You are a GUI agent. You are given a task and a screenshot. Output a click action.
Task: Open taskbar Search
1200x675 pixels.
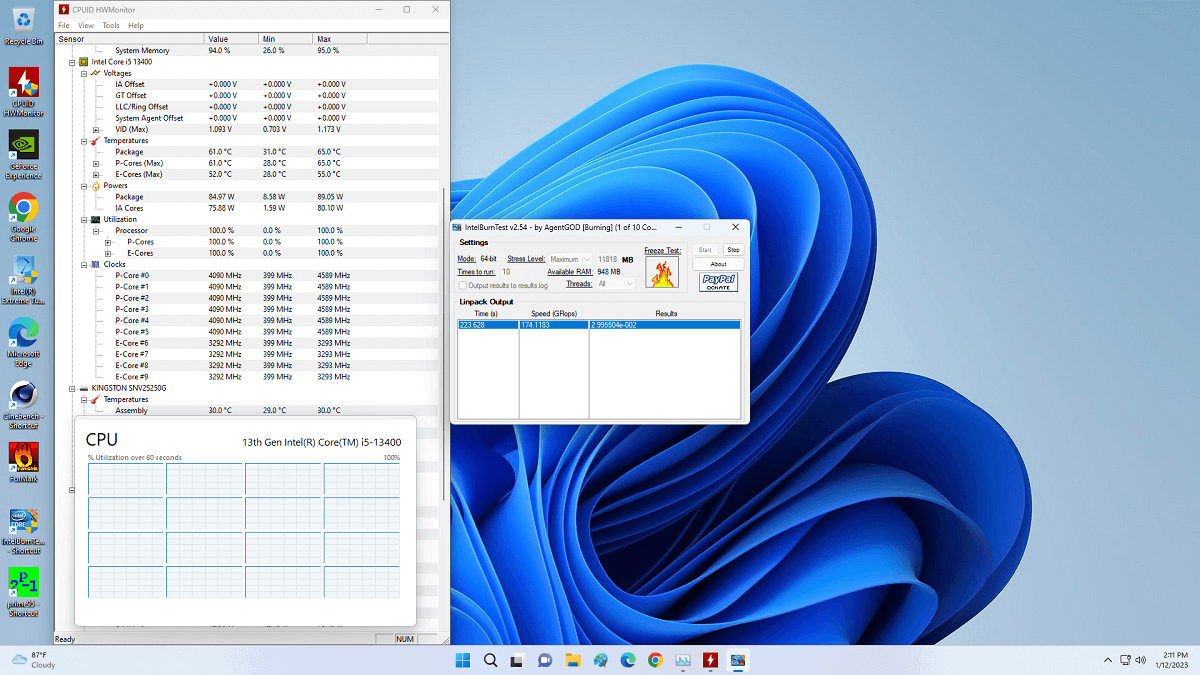pyautogui.click(x=491, y=660)
